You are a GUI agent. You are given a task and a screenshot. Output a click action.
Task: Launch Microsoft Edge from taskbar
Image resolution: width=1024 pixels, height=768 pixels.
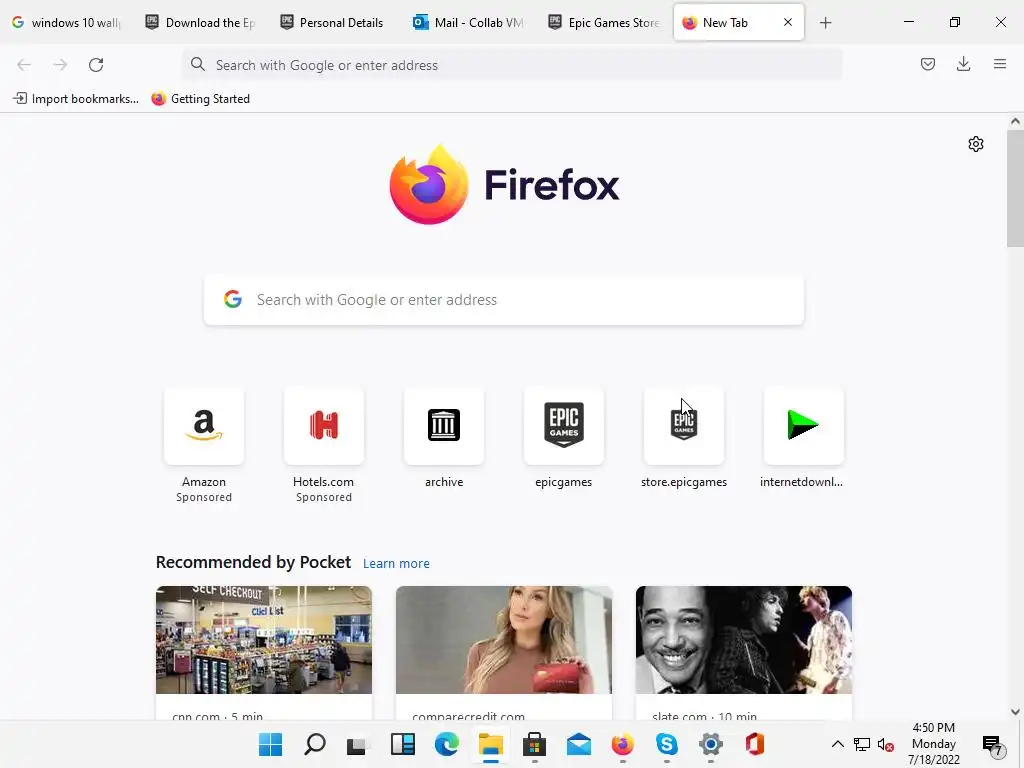point(447,744)
